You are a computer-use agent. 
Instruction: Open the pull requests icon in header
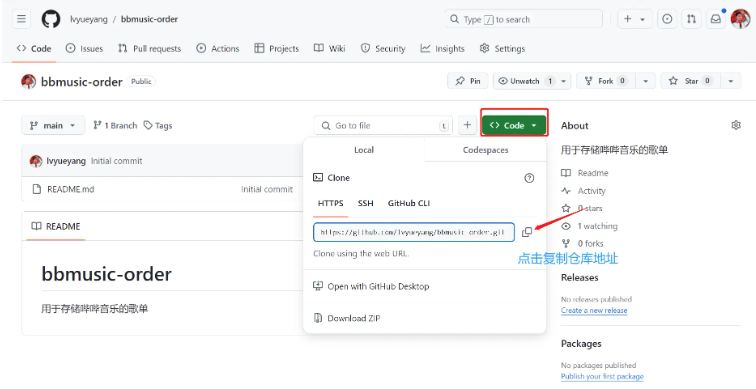pyautogui.click(x=691, y=19)
